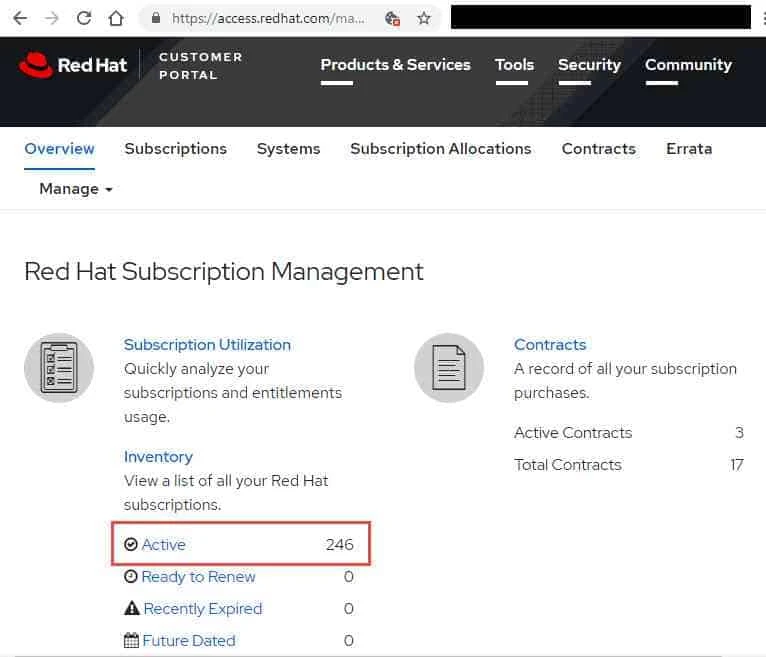Screen dimensions: 766x657
Task: Open the Security menu
Action: [589, 64]
